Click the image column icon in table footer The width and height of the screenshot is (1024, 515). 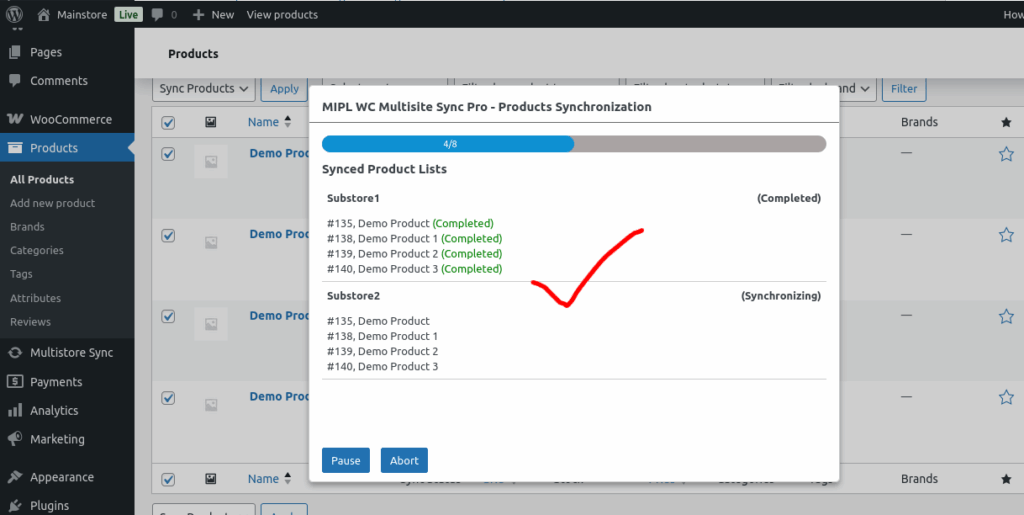click(x=210, y=479)
